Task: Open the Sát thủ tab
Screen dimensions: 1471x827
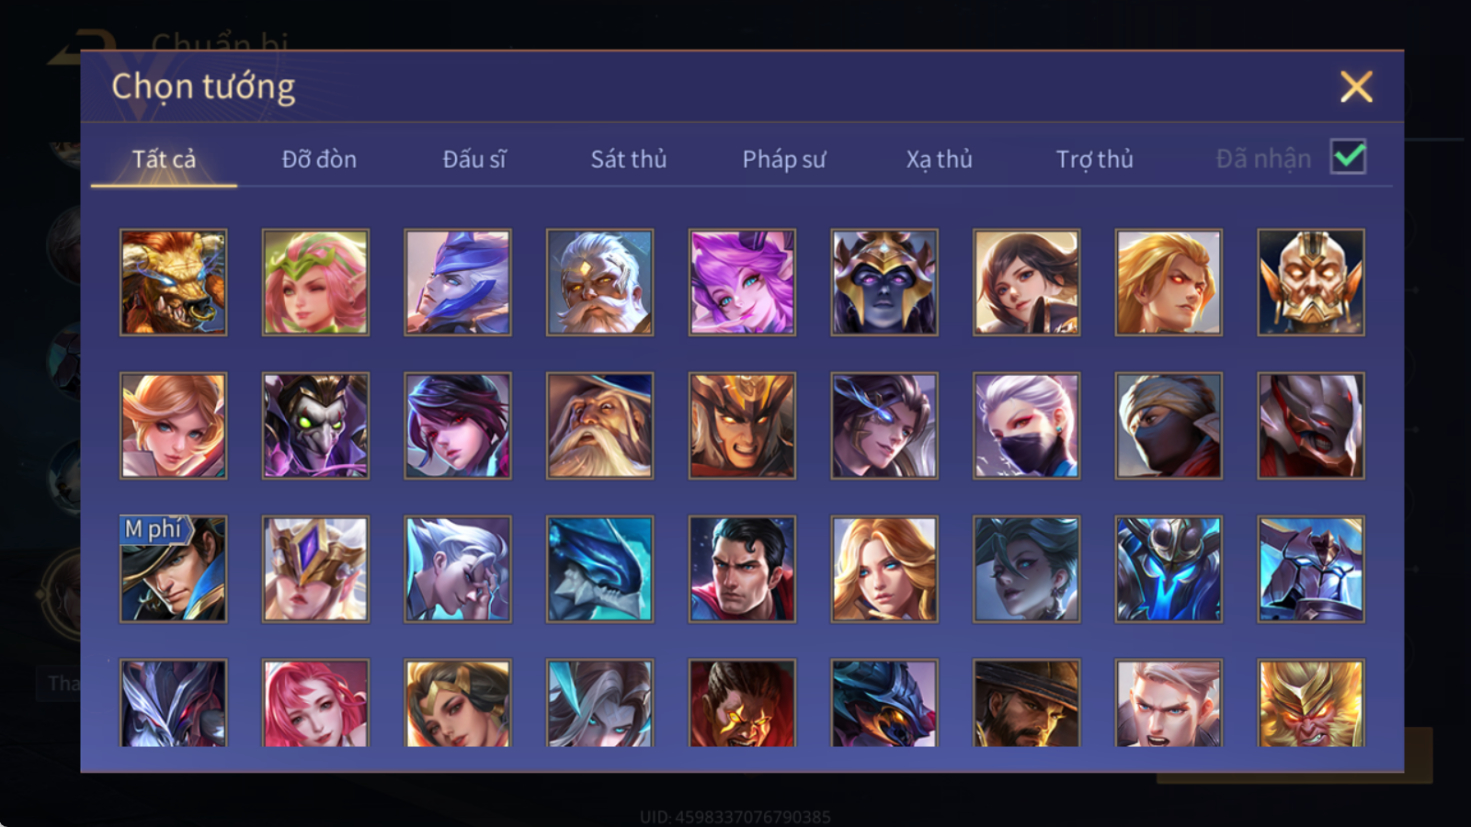Action: 628,159
